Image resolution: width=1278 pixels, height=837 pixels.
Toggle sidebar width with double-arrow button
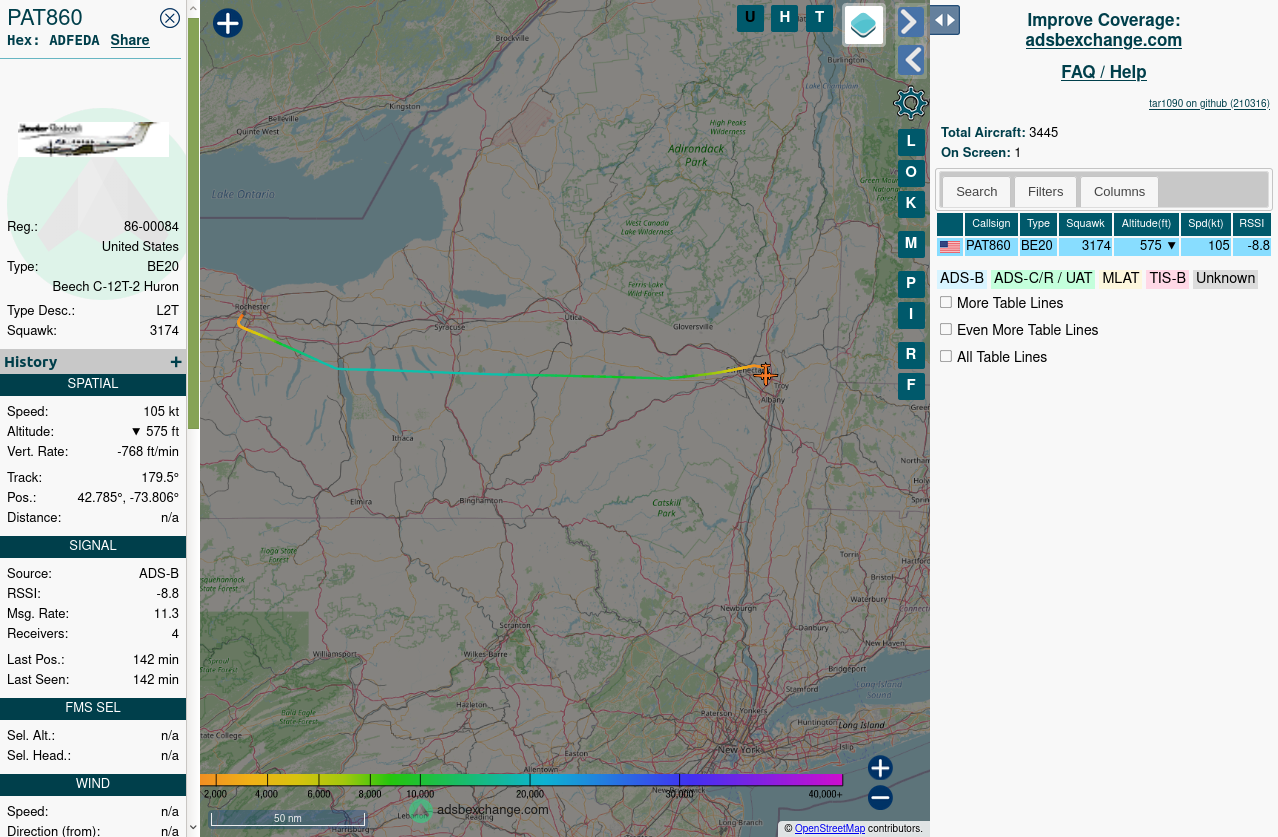tap(945, 20)
